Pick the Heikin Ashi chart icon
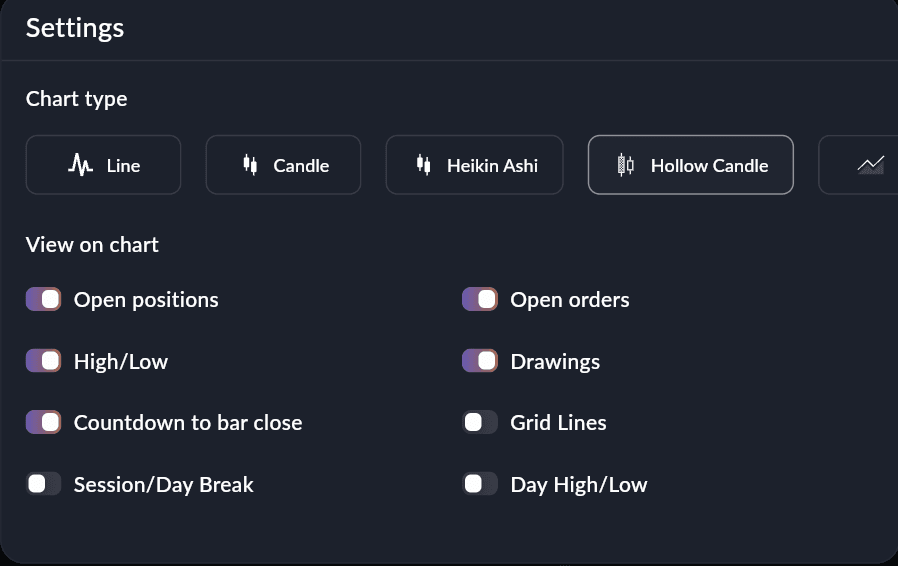The image size is (898, 566). 423,165
